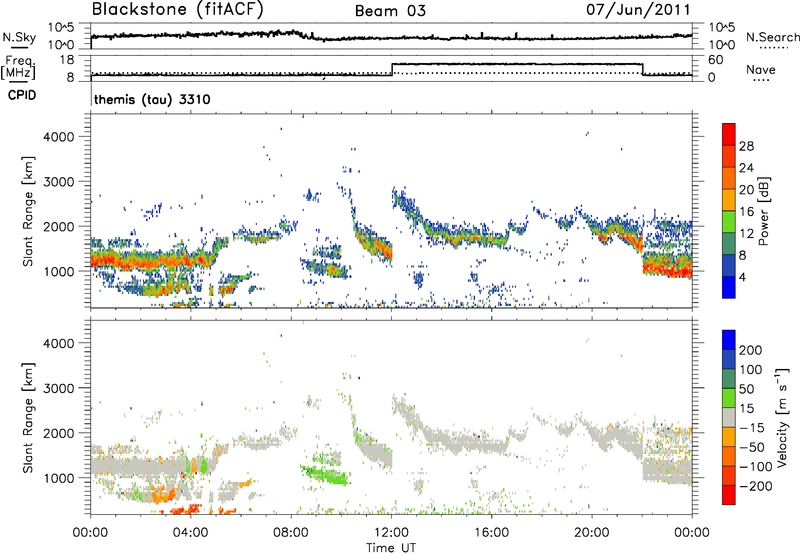This screenshot has width=800, height=554.
Task: Click the 'Blackstone (fitACF)' title text
Action: 177,10
